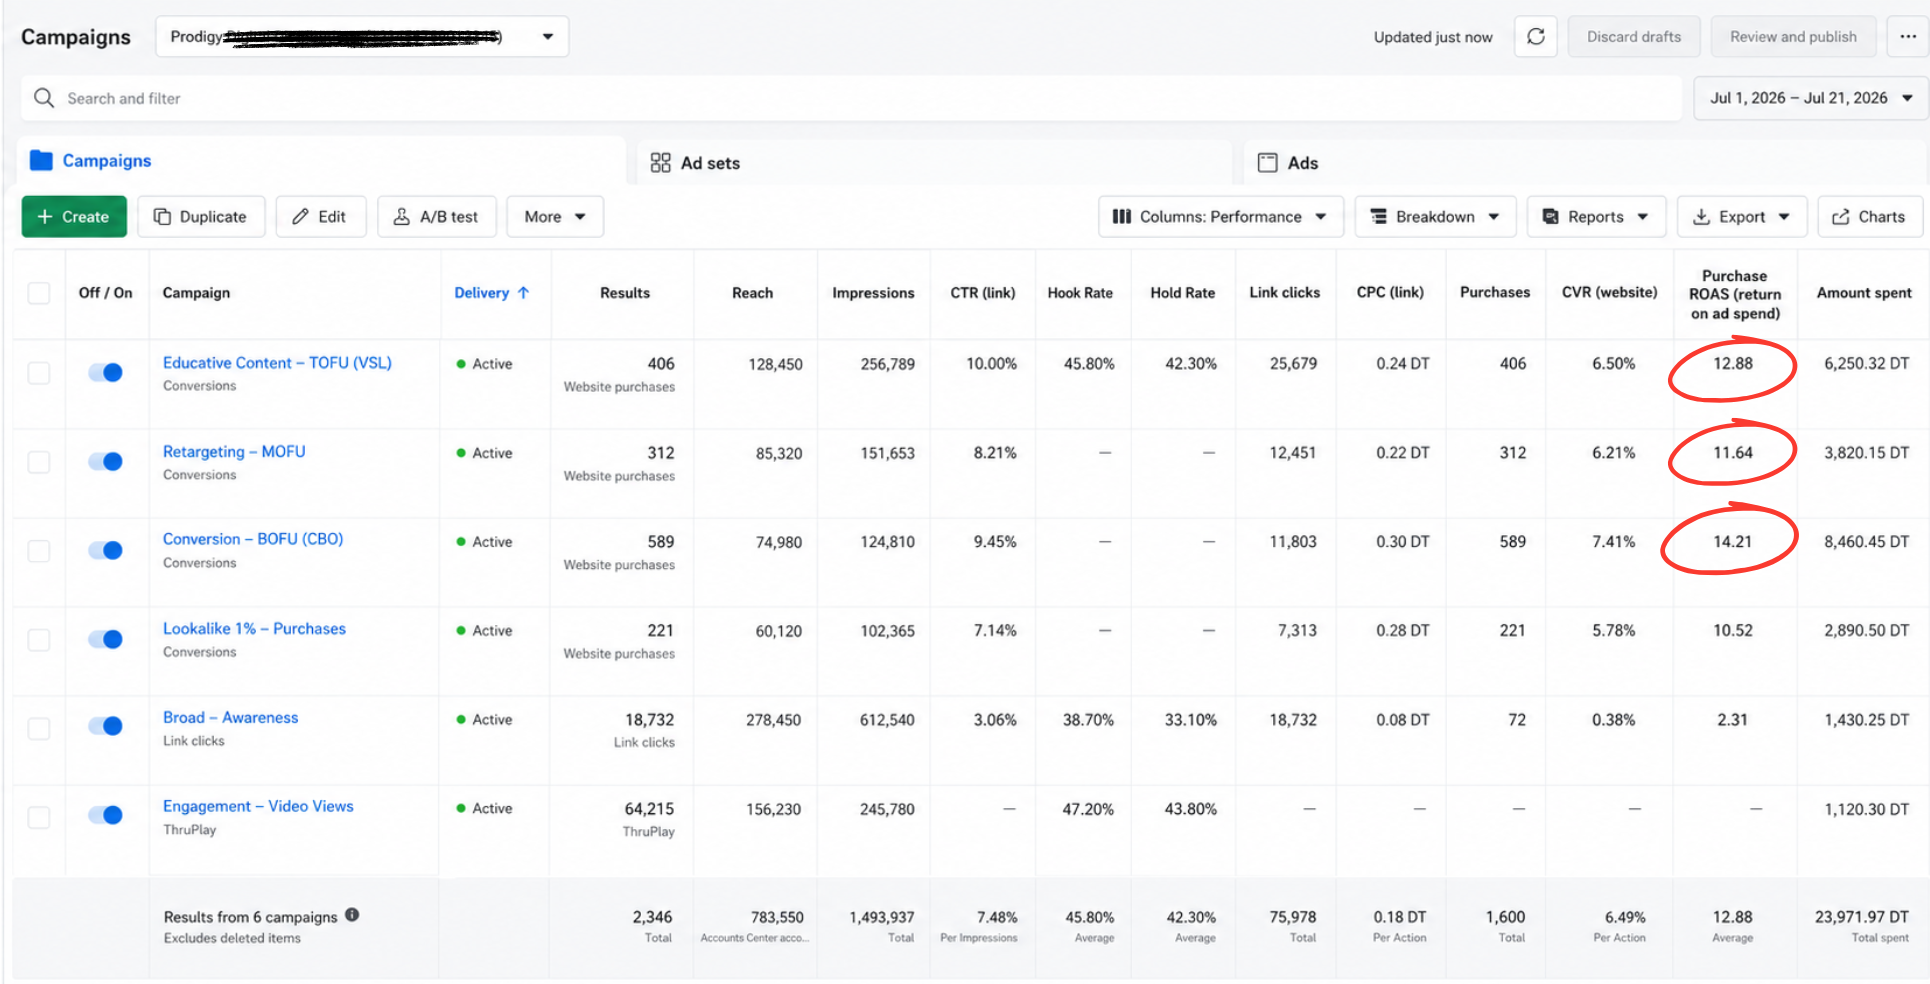Image resolution: width=1930 pixels, height=984 pixels.
Task: Toggle off the Educative Content – TOFU campaign
Action: click(x=105, y=372)
